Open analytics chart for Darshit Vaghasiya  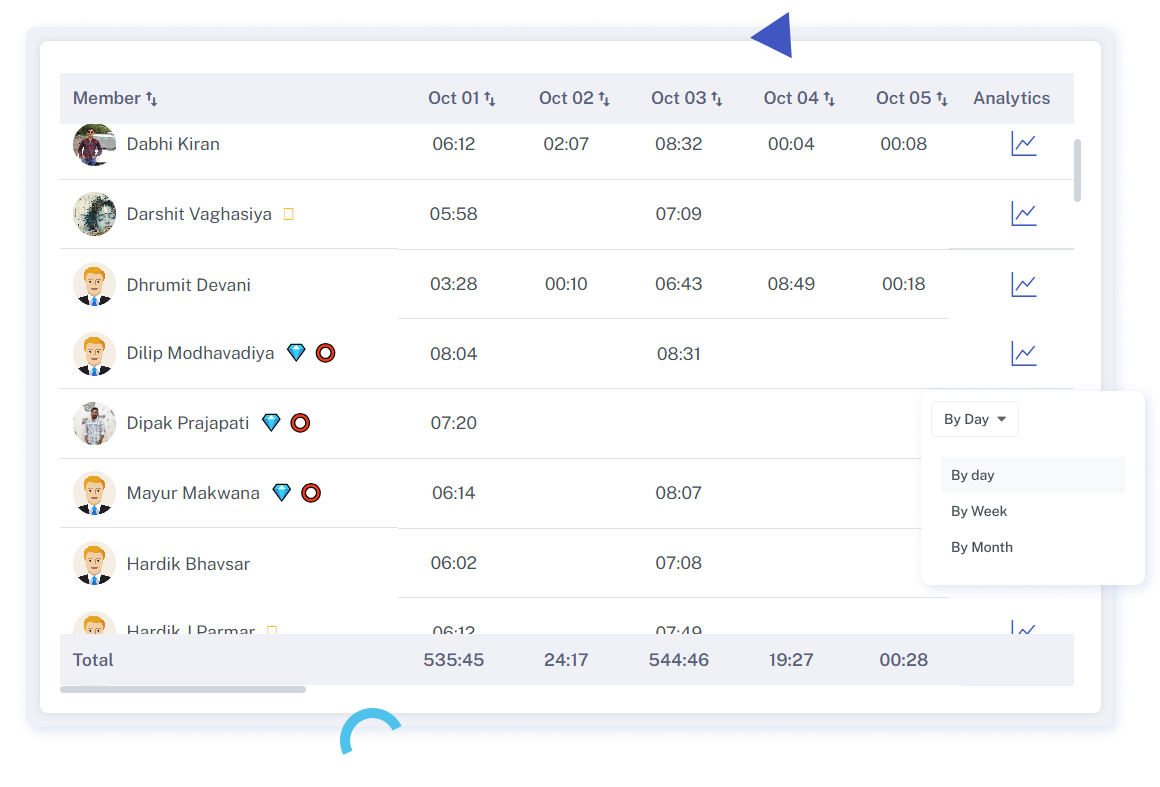pyautogui.click(x=1023, y=214)
